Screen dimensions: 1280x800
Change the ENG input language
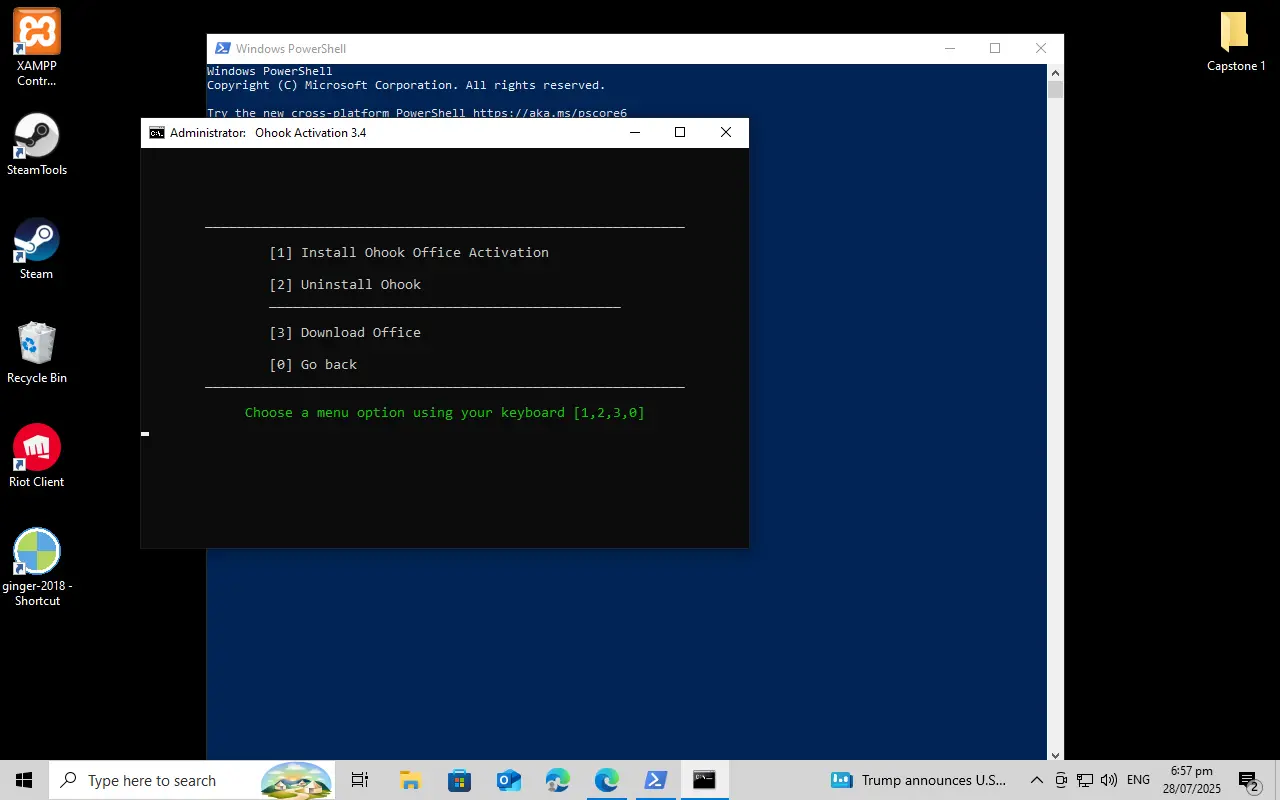(1138, 780)
